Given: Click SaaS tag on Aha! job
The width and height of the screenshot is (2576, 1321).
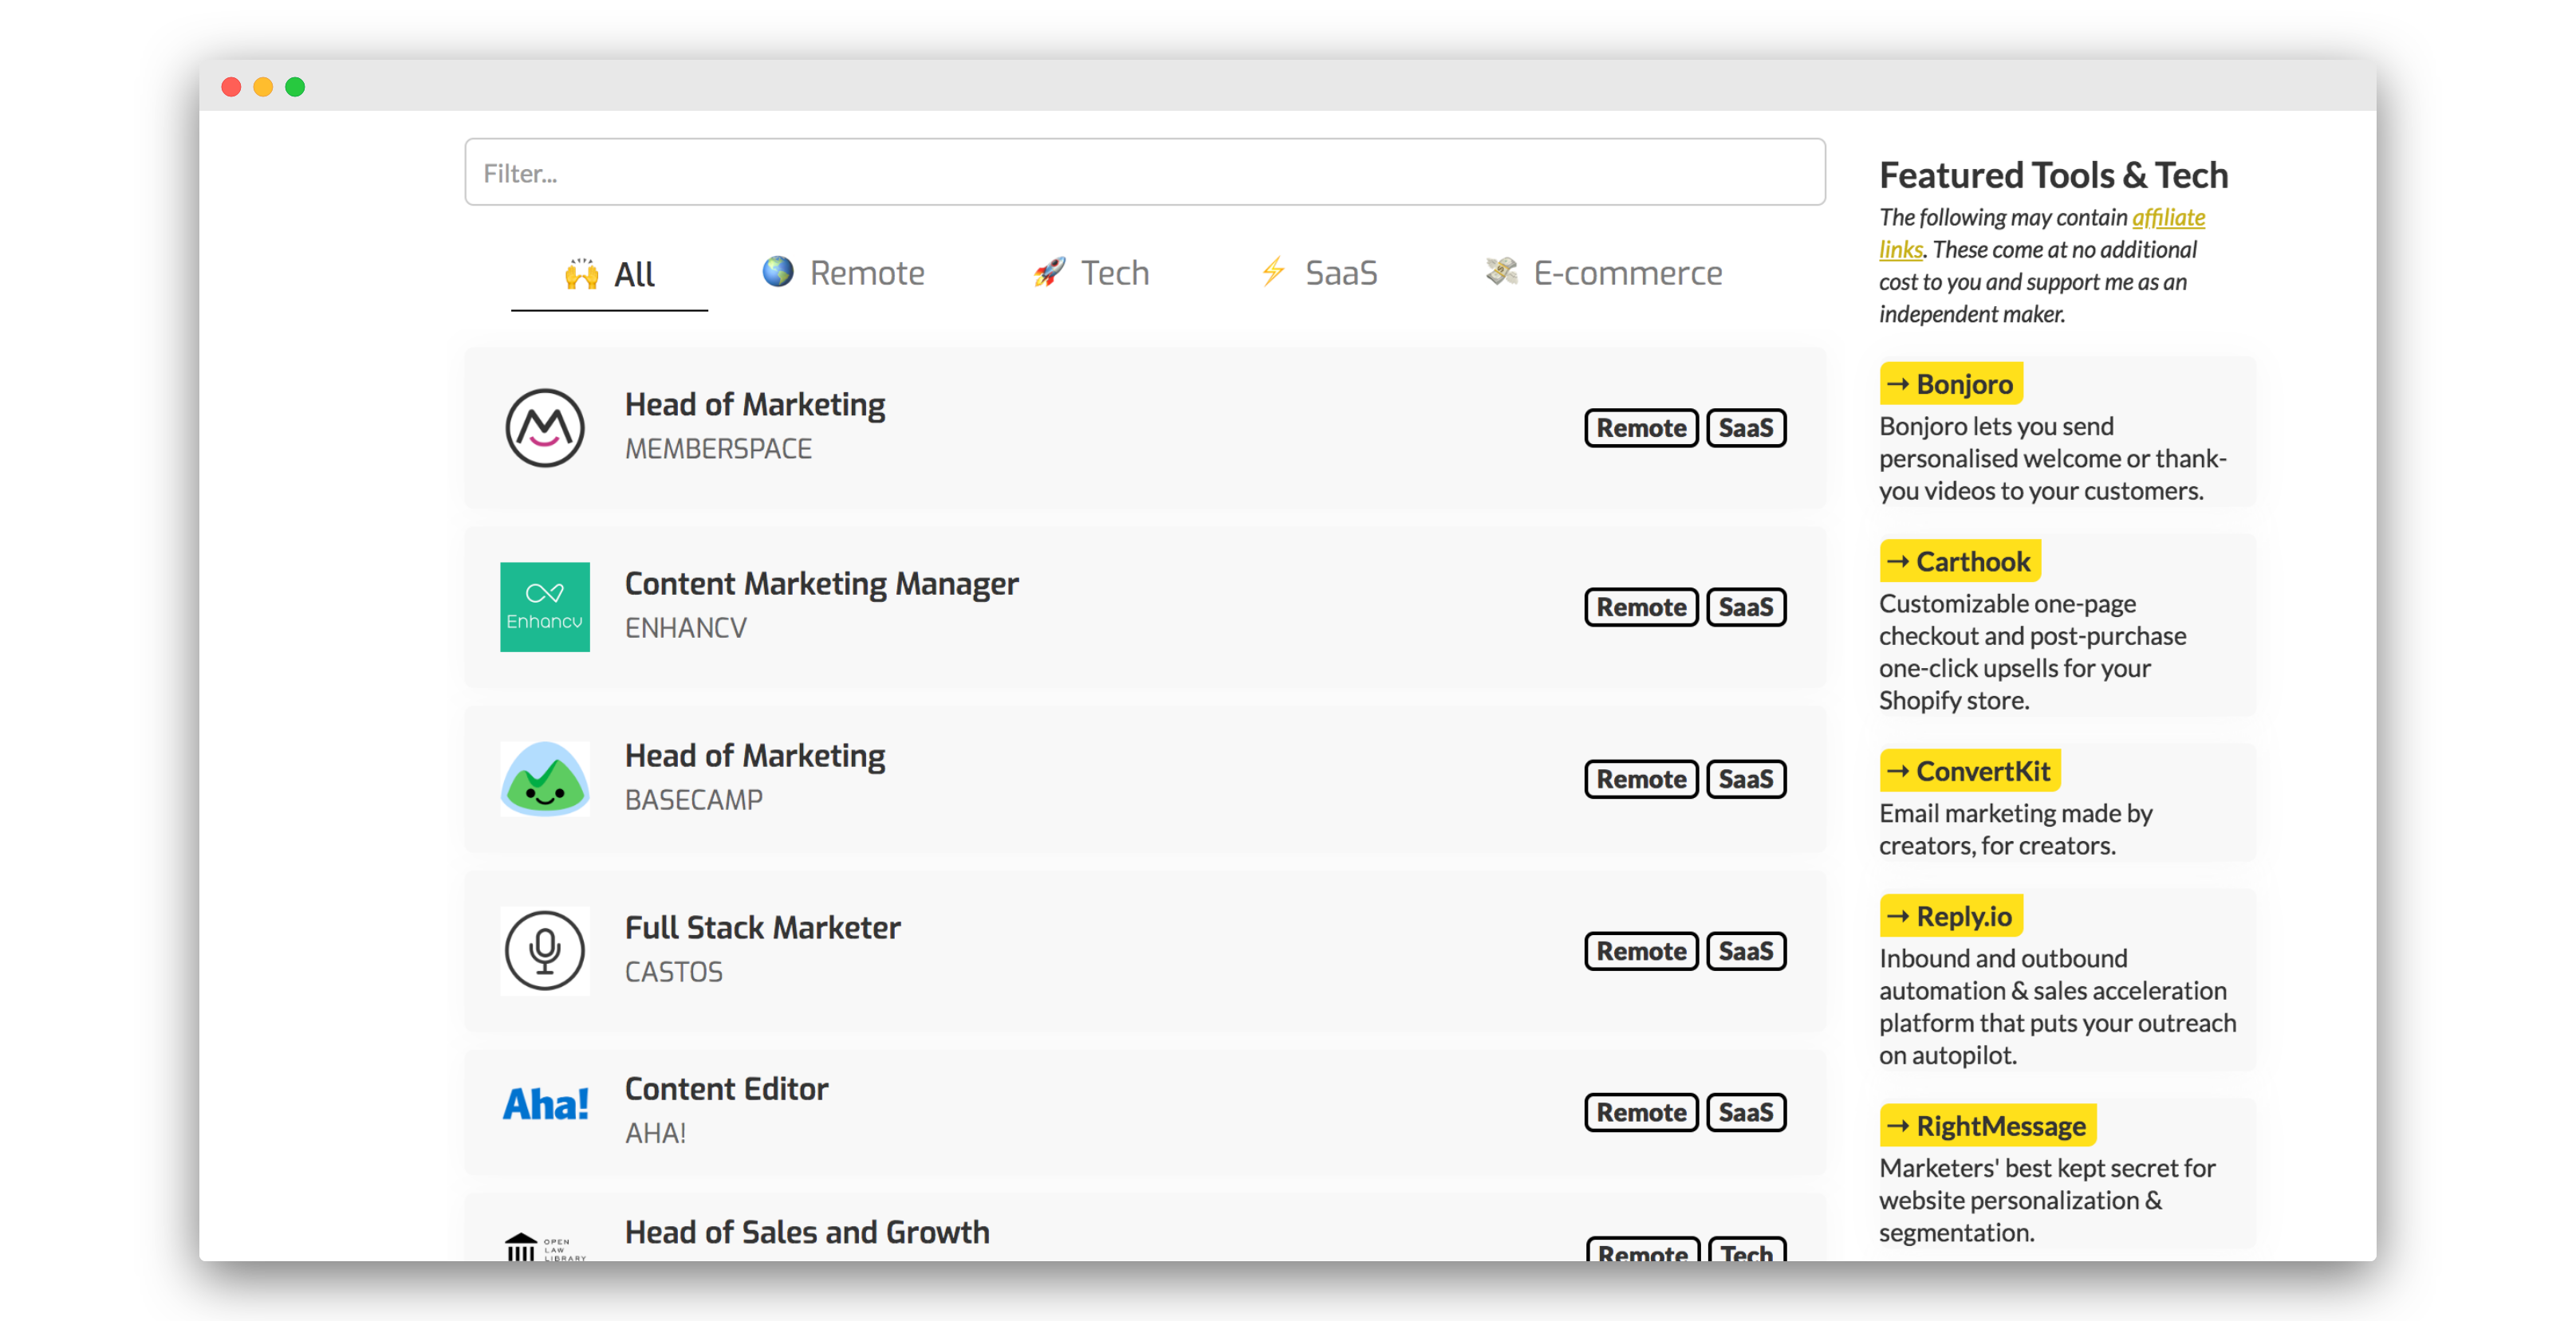Looking at the screenshot, I should tap(1745, 1112).
